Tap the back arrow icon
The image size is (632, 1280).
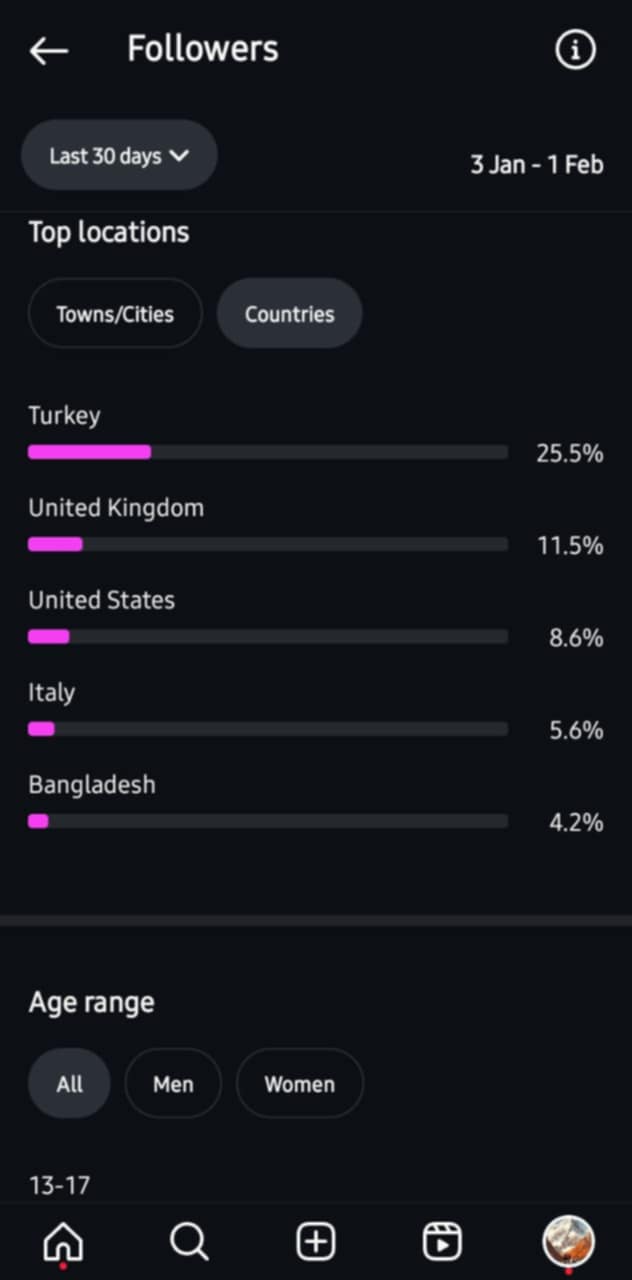pyautogui.click(x=49, y=50)
